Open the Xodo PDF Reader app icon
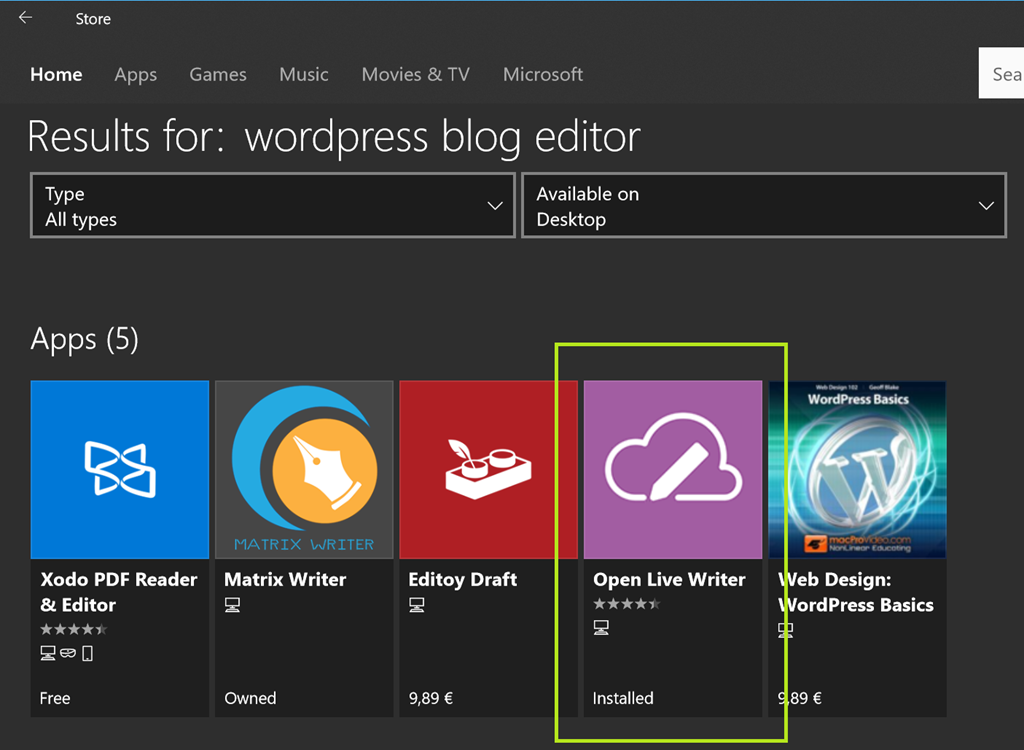 pyautogui.click(x=120, y=469)
